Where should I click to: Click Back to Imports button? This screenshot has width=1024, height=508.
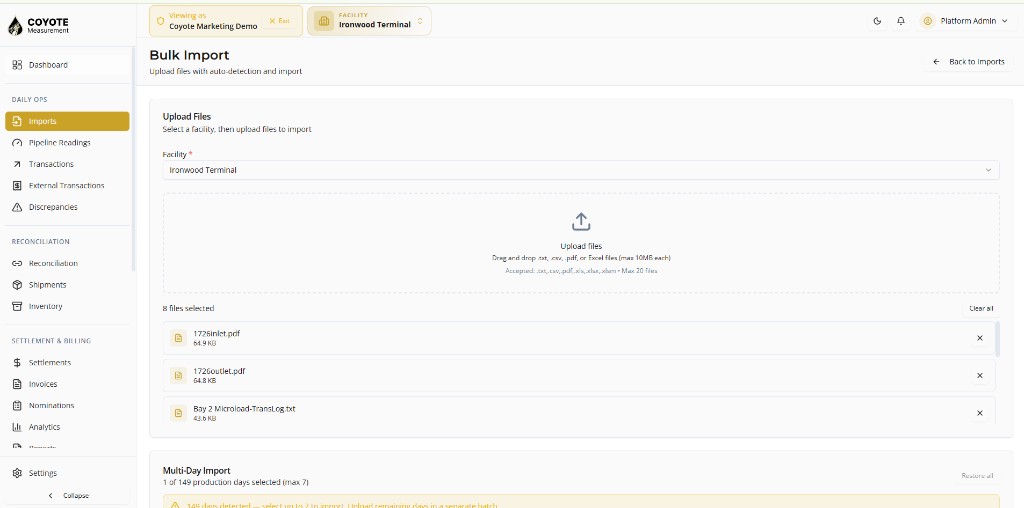[968, 61]
